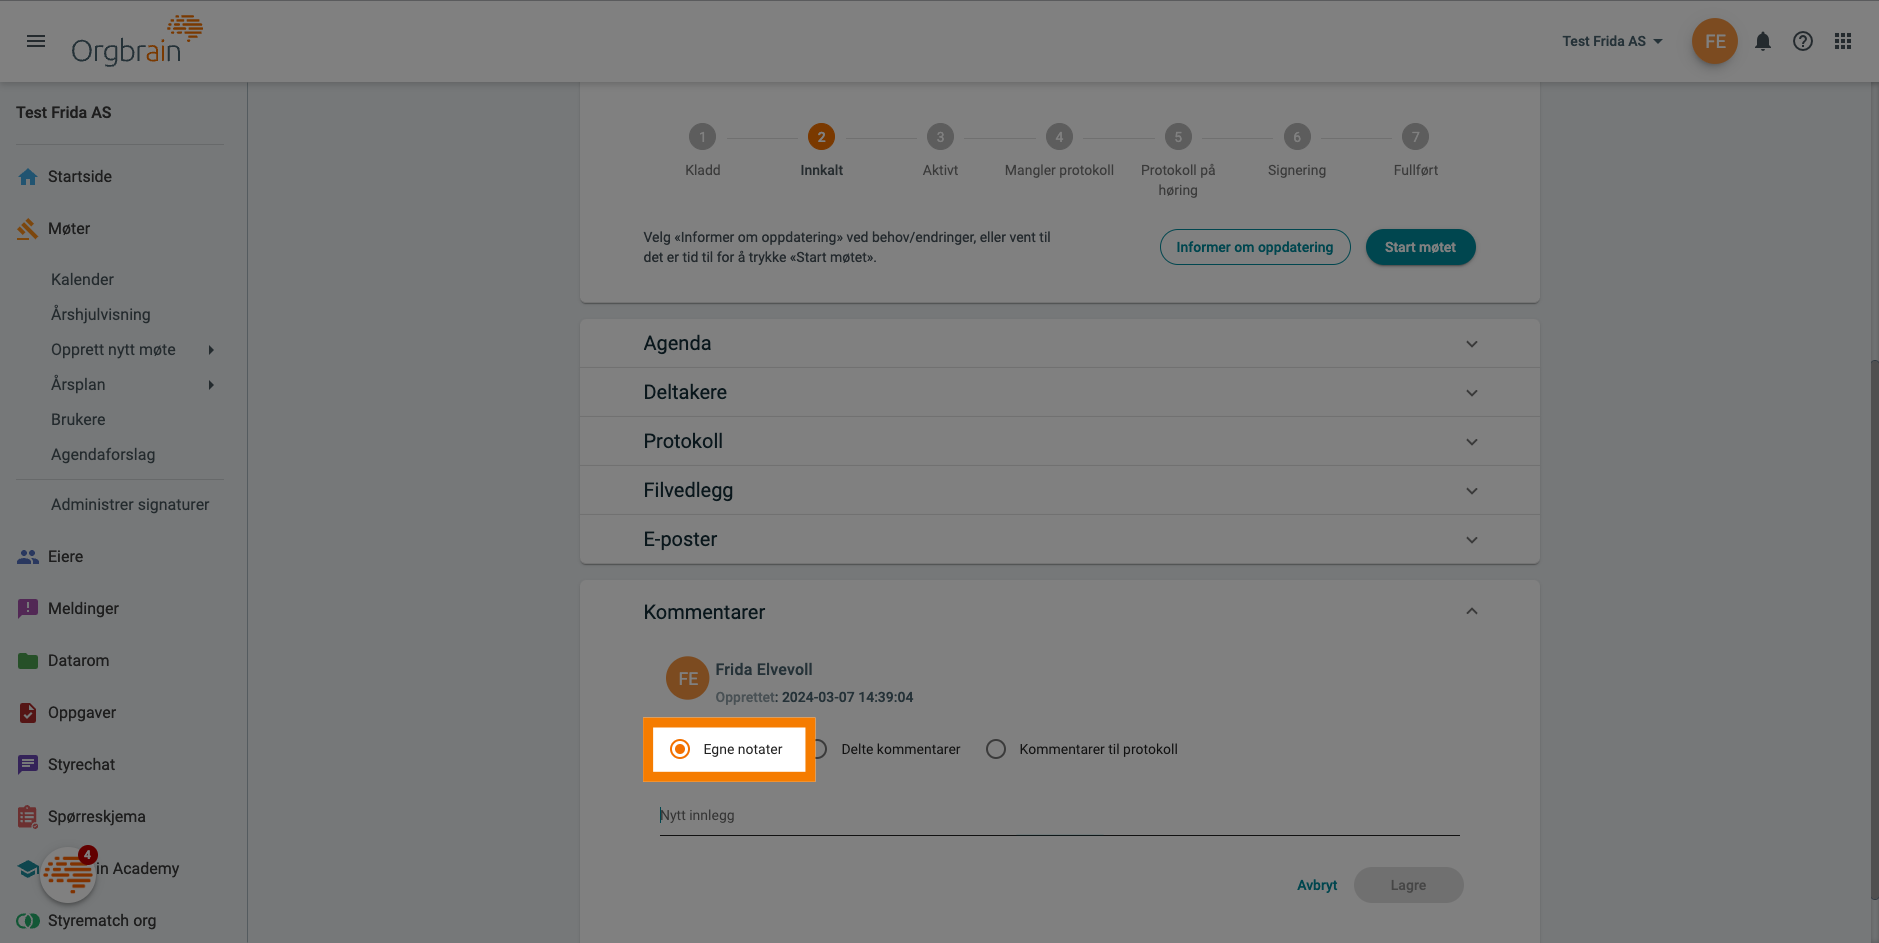Open Kalender in the sidebar
Image resolution: width=1879 pixels, height=943 pixels.
click(x=82, y=280)
